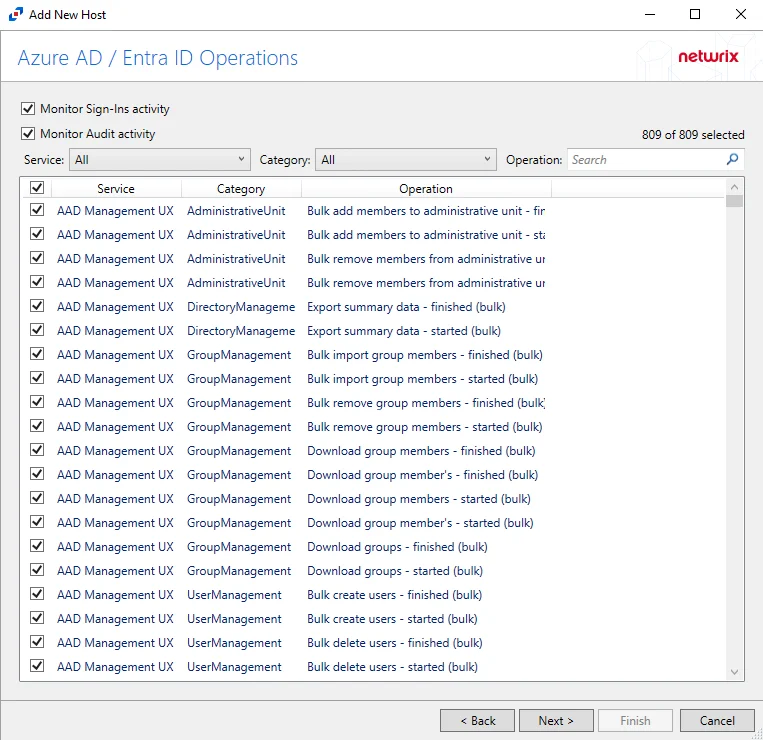Select 'Download group members - finished (bulk)' text
The image size is (763, 740).
pyautogui.click(x=421, y=451)
